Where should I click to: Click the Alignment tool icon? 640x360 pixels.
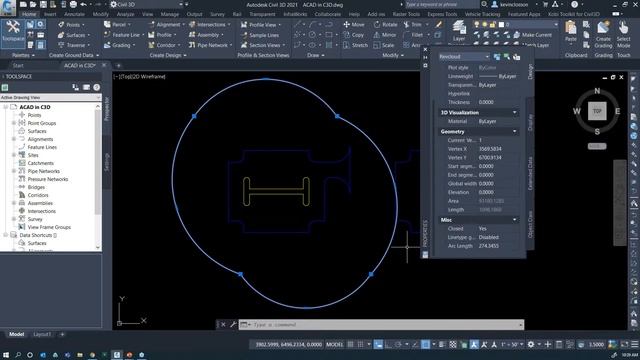click(x=151, y=24)
